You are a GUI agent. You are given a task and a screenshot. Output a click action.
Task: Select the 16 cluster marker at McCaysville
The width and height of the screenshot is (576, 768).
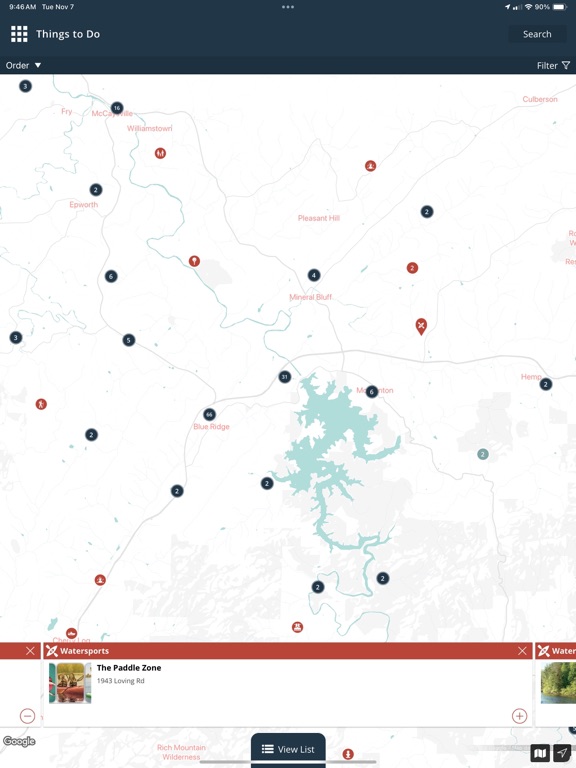[x=117, y=108]
